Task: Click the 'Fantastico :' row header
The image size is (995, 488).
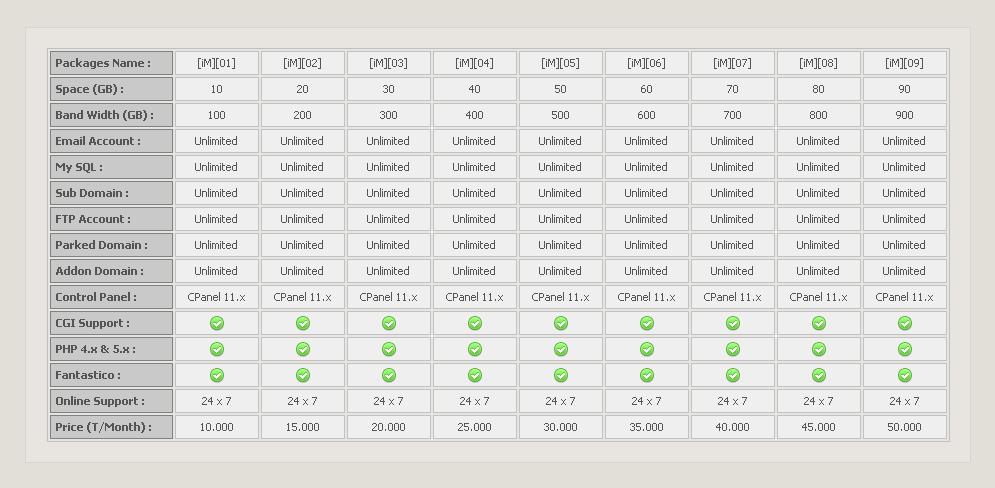Action: pos(111,375)
